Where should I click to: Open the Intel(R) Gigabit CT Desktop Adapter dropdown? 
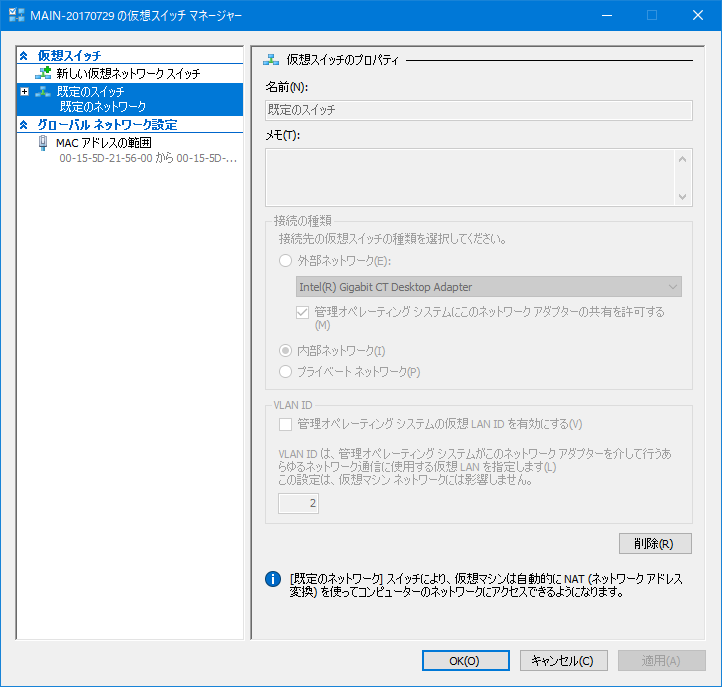click(x=489, y=287)
